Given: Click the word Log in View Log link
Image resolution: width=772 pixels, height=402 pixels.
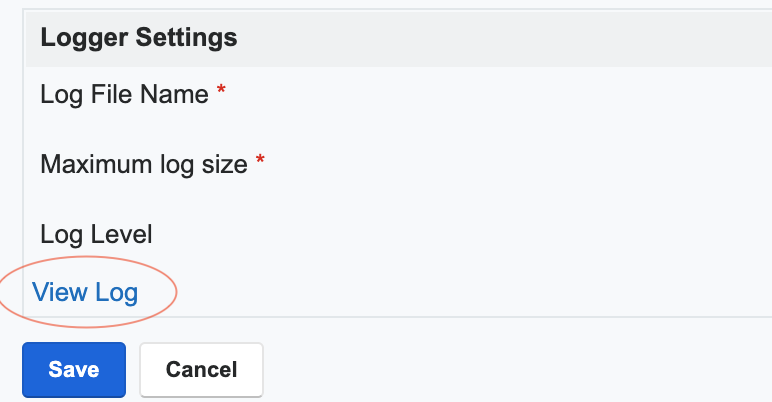Looking at the screenshot, I should pyautogui.click(x=117, y=294).
